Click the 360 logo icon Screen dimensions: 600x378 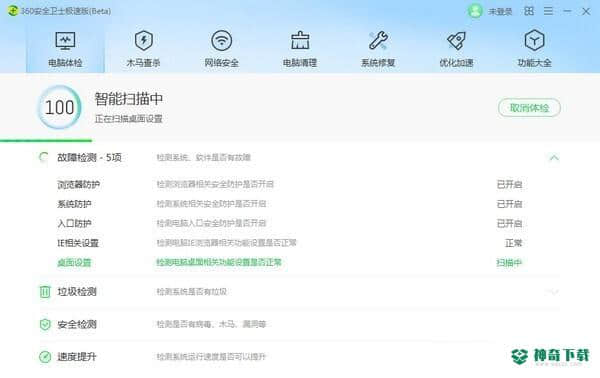(x=13, y=11)
